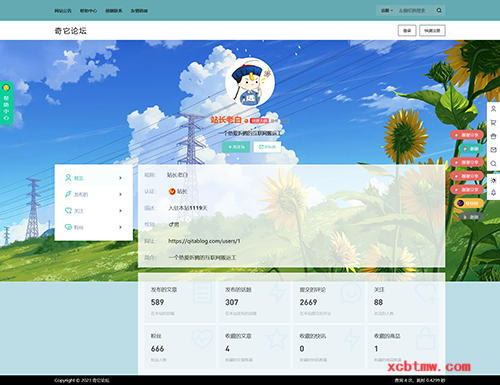Screen dimensions: 500x385
Task: Open the 收藏的商品 1 stat card
Action: tap(403, 348)
